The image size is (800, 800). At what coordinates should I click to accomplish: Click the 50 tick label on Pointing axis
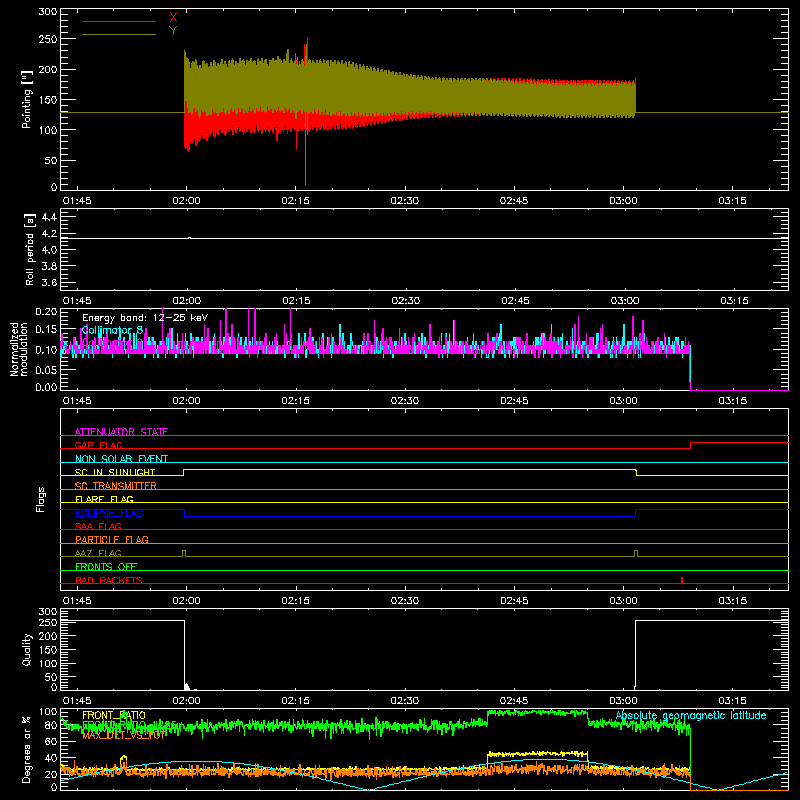coord(51,160)
